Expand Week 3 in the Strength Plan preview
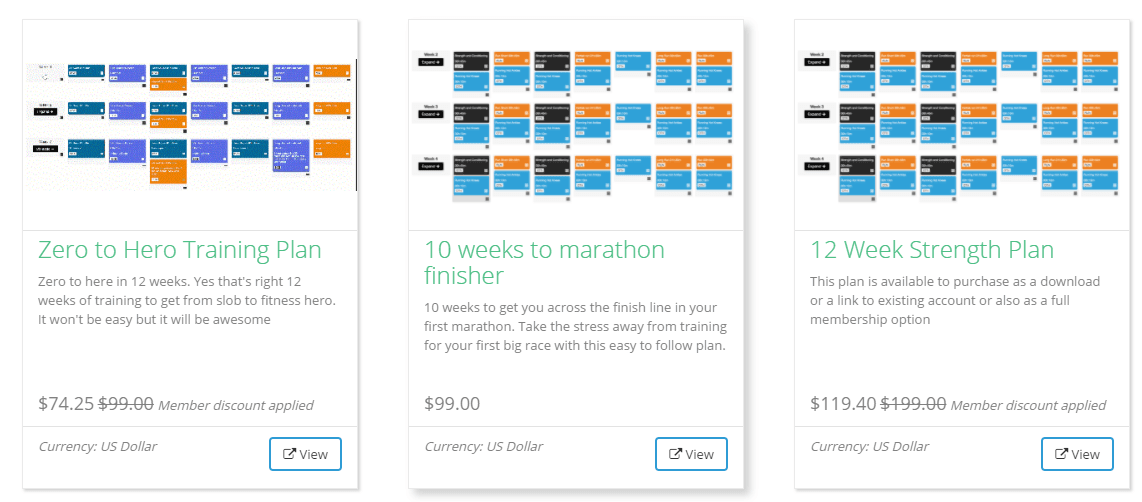1142x502 pixels. 817,114
